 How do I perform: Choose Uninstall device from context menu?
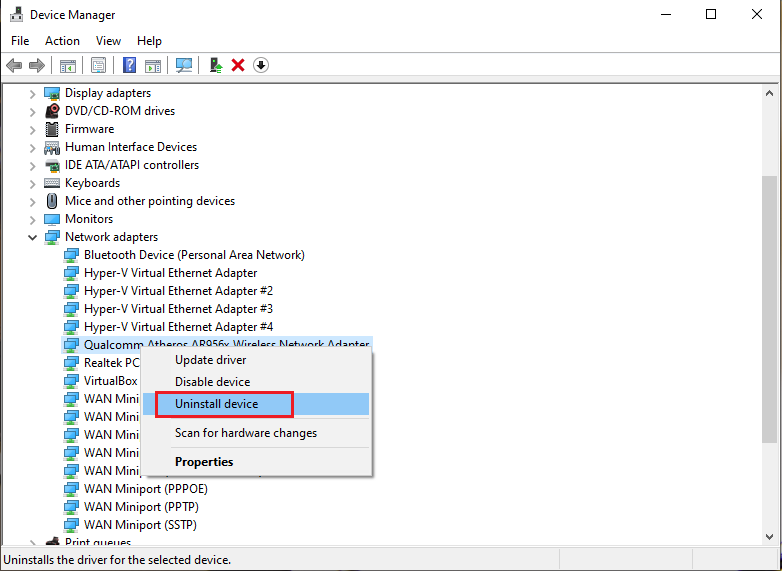click(217, 404)
